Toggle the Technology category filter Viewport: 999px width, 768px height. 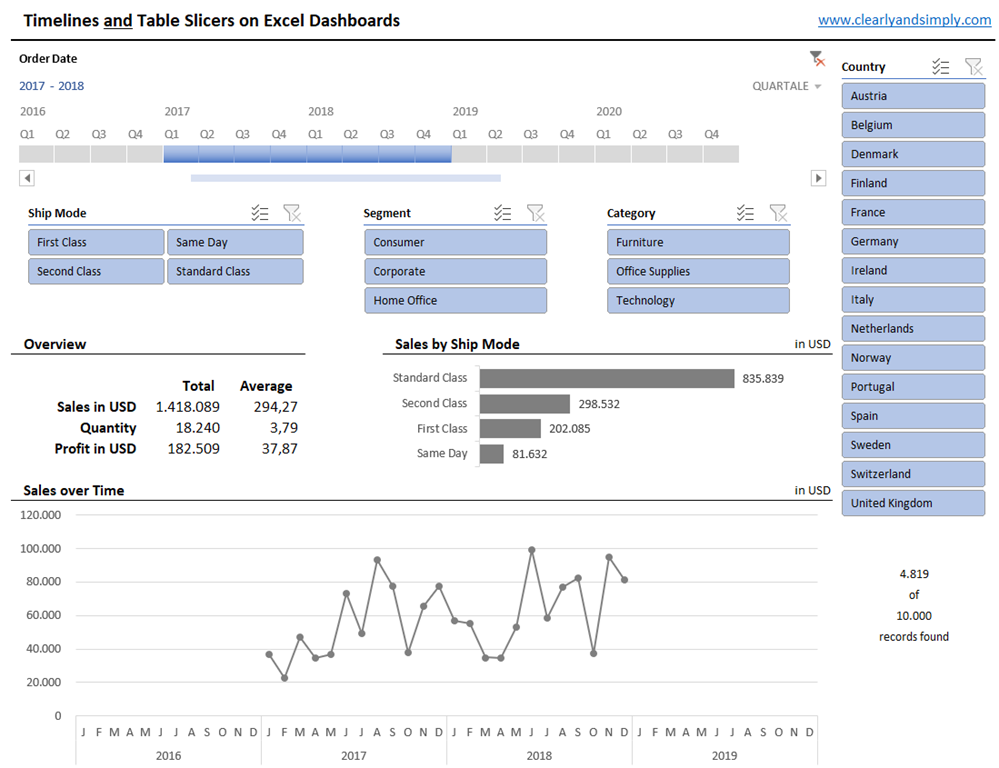pos(697,300)
